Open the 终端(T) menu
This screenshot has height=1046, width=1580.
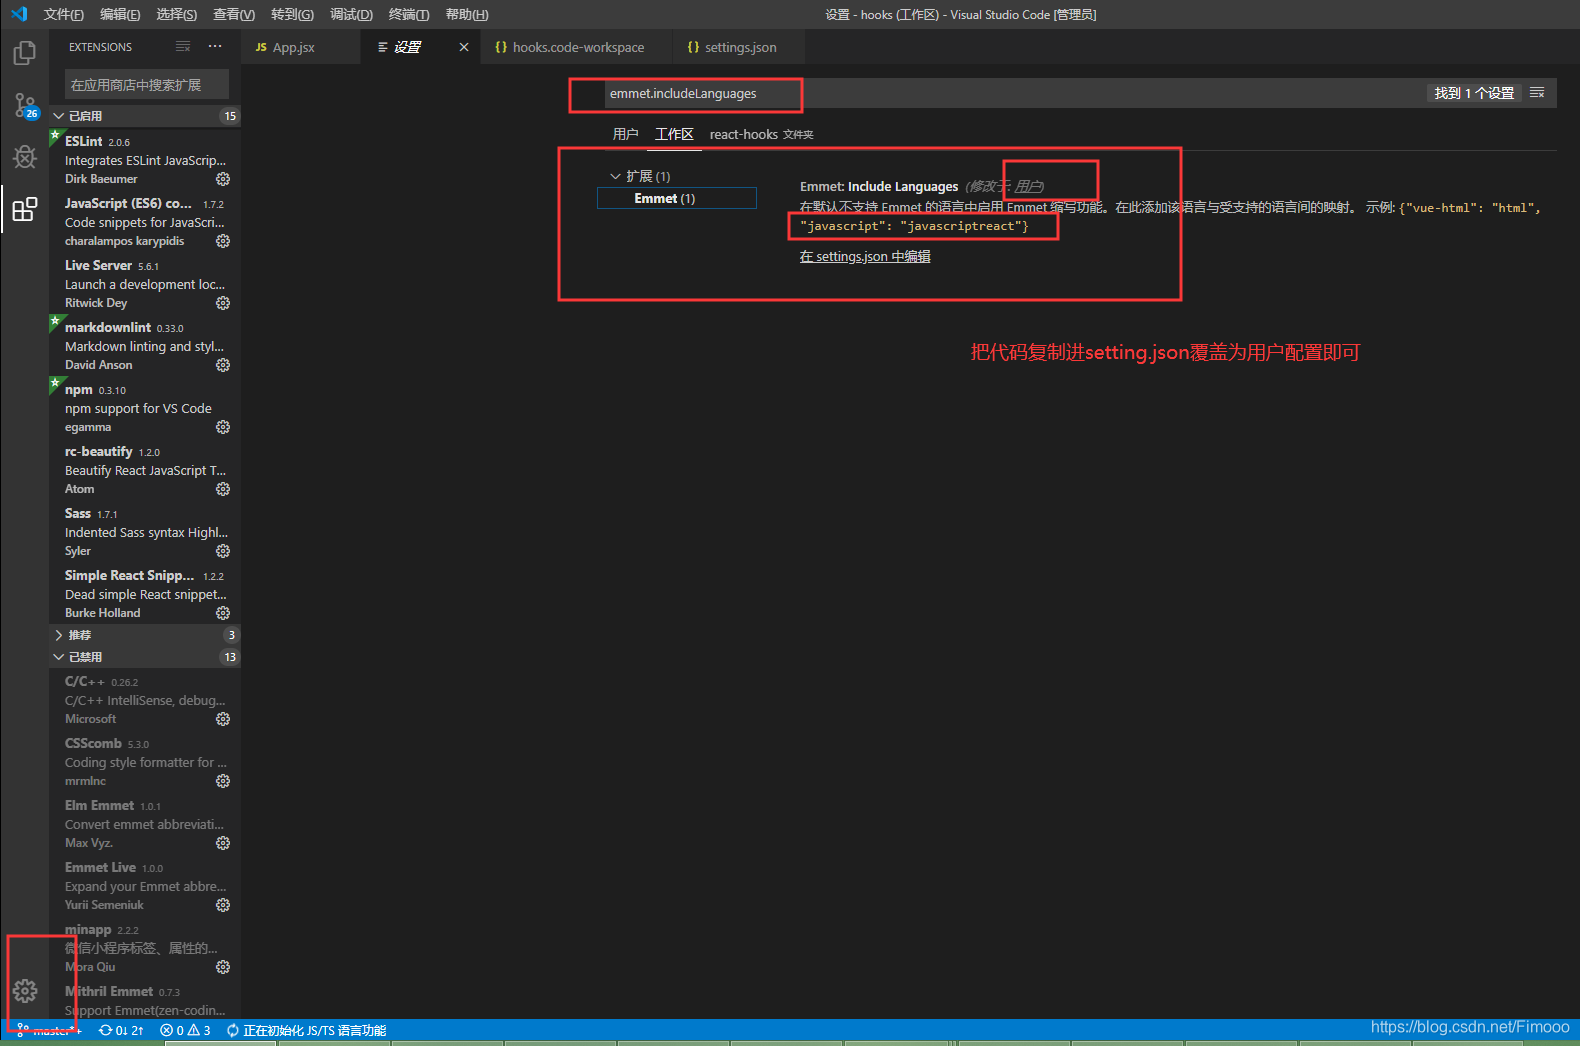[409, 14]
